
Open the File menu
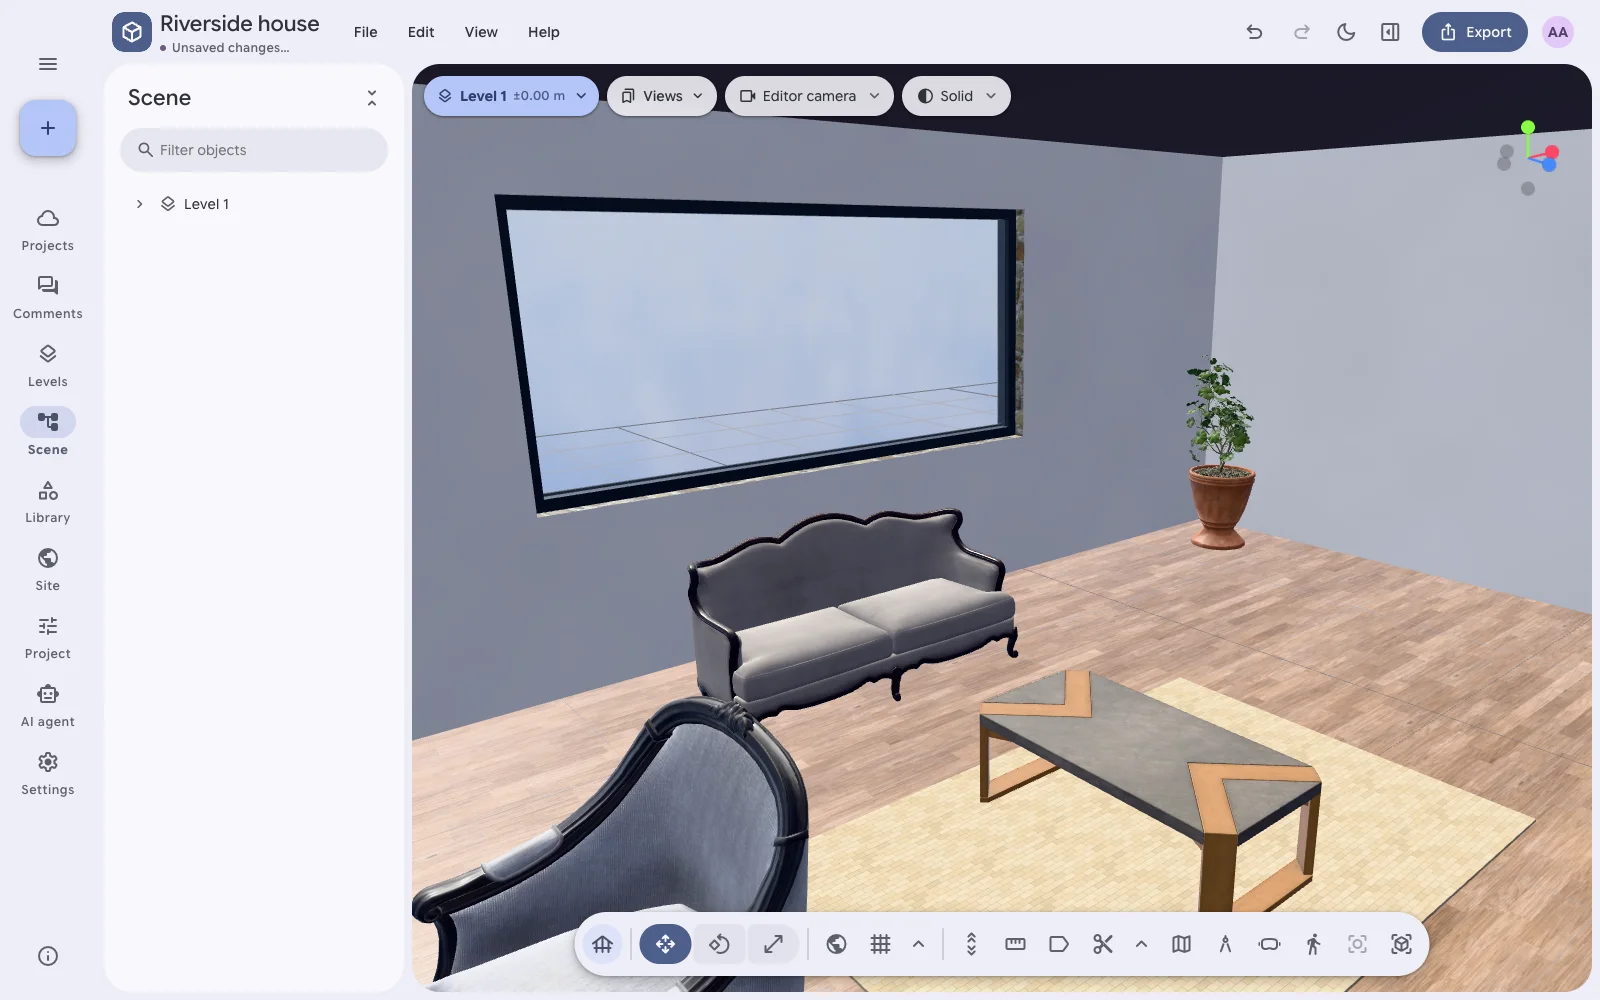[x=366, y=32]
